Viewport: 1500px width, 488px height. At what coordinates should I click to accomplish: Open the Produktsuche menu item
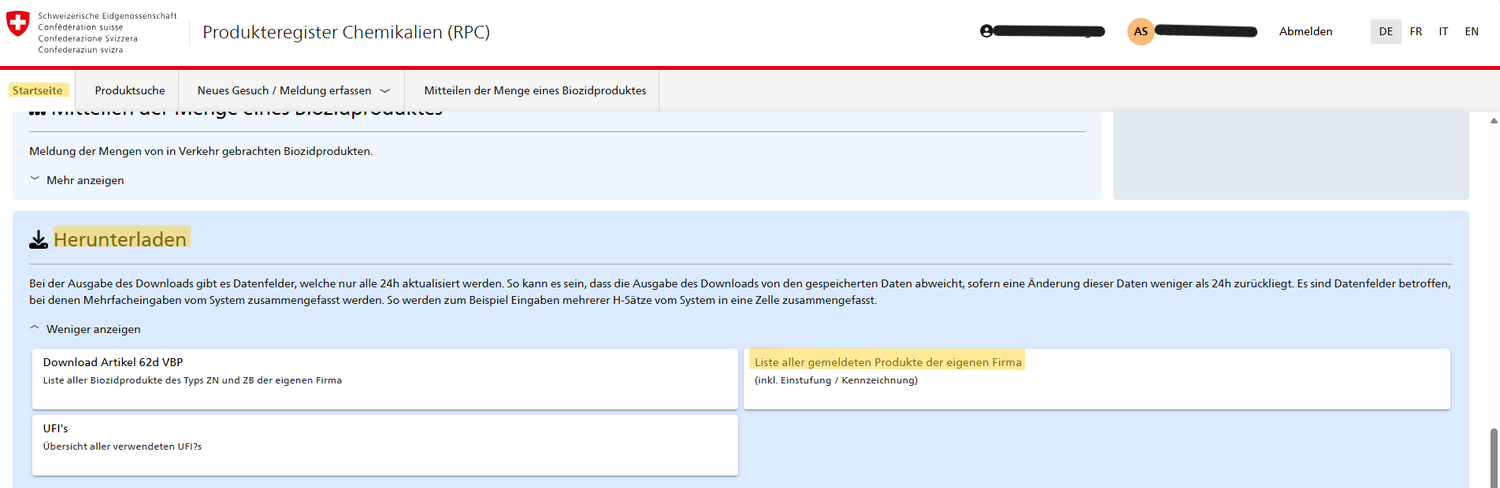130,90
